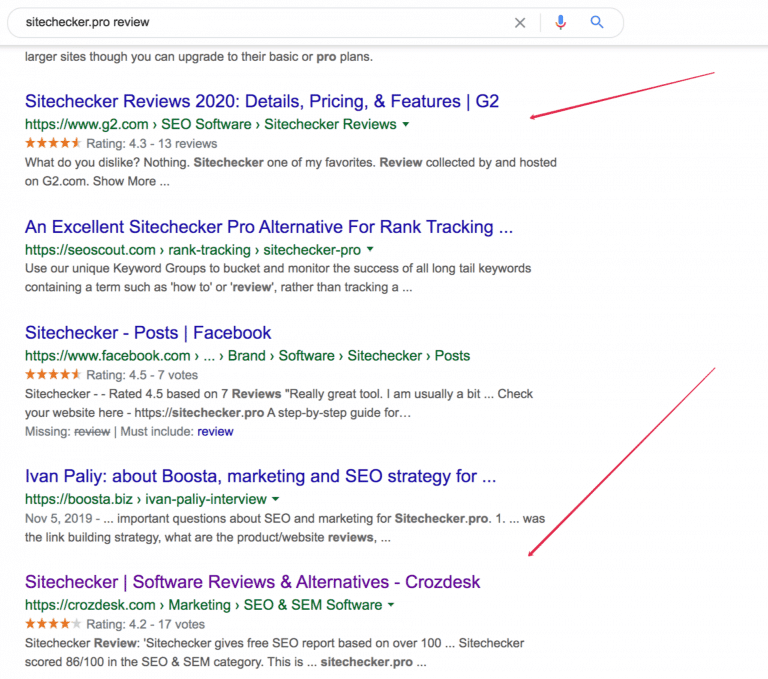Click the star rating of the Crozdesk result
Viewport: 768px width, 679px height.
tap(52, 624)
